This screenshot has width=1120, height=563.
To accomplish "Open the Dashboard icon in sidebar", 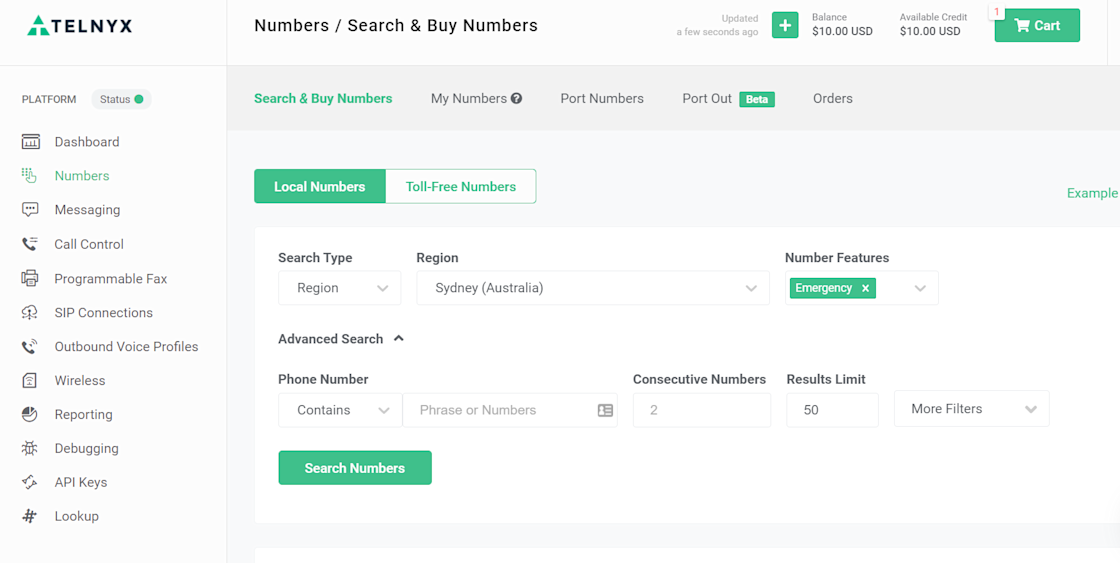I will click(x=30, y=141).
